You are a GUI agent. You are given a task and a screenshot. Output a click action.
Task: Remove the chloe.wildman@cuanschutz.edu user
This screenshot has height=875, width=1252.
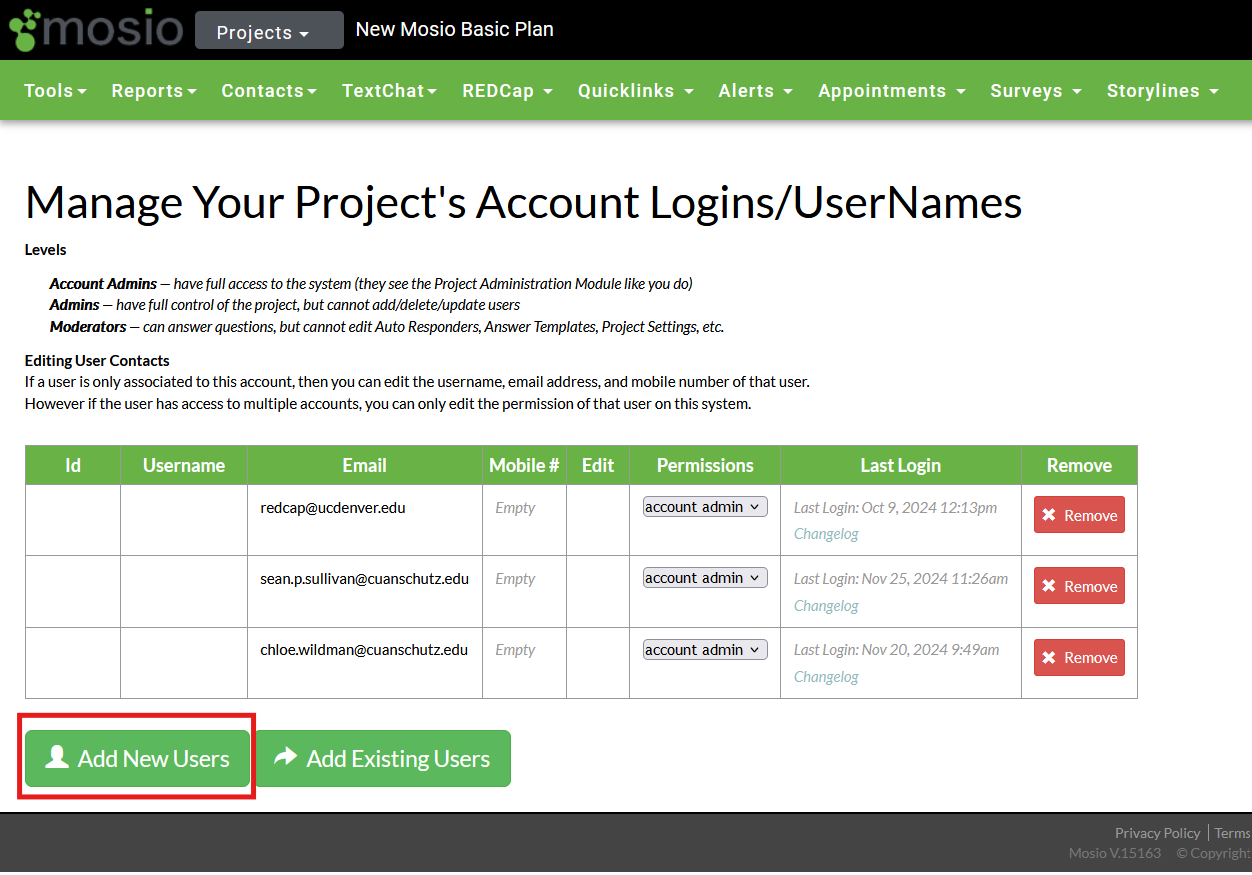1079,657
